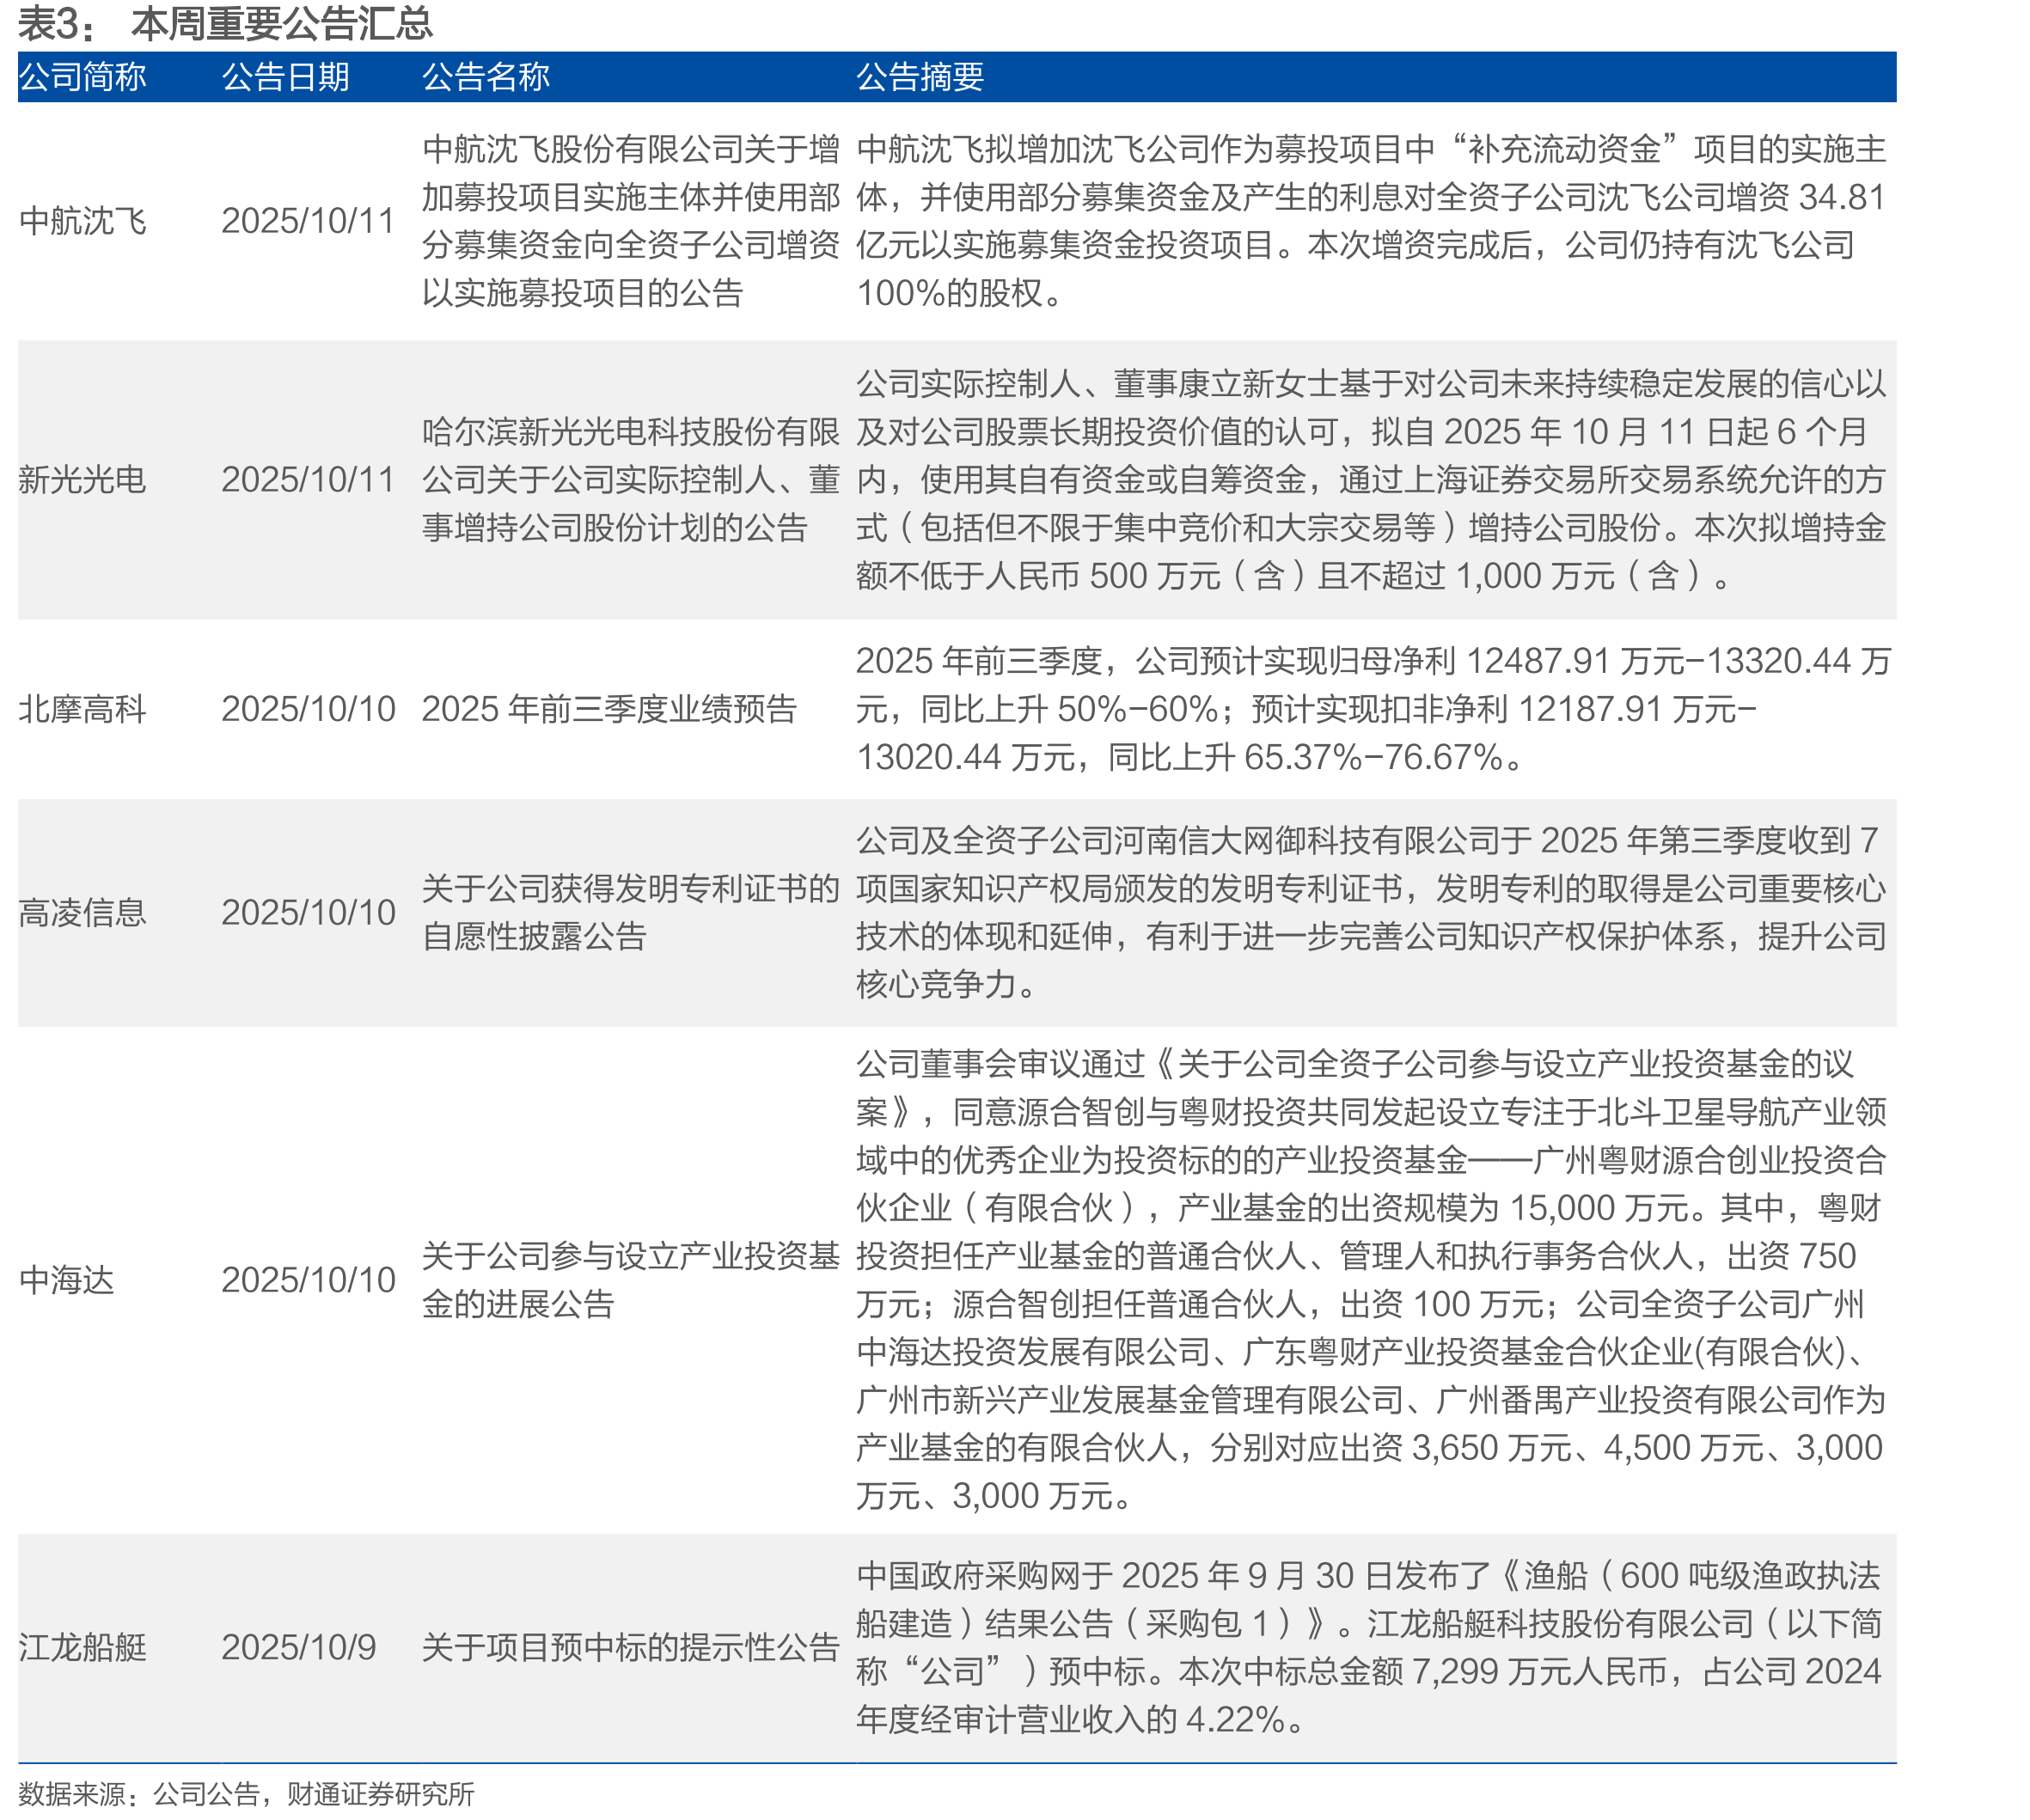Select the company name 高凌信息
2030x1820 pixels.
(83, 913)
